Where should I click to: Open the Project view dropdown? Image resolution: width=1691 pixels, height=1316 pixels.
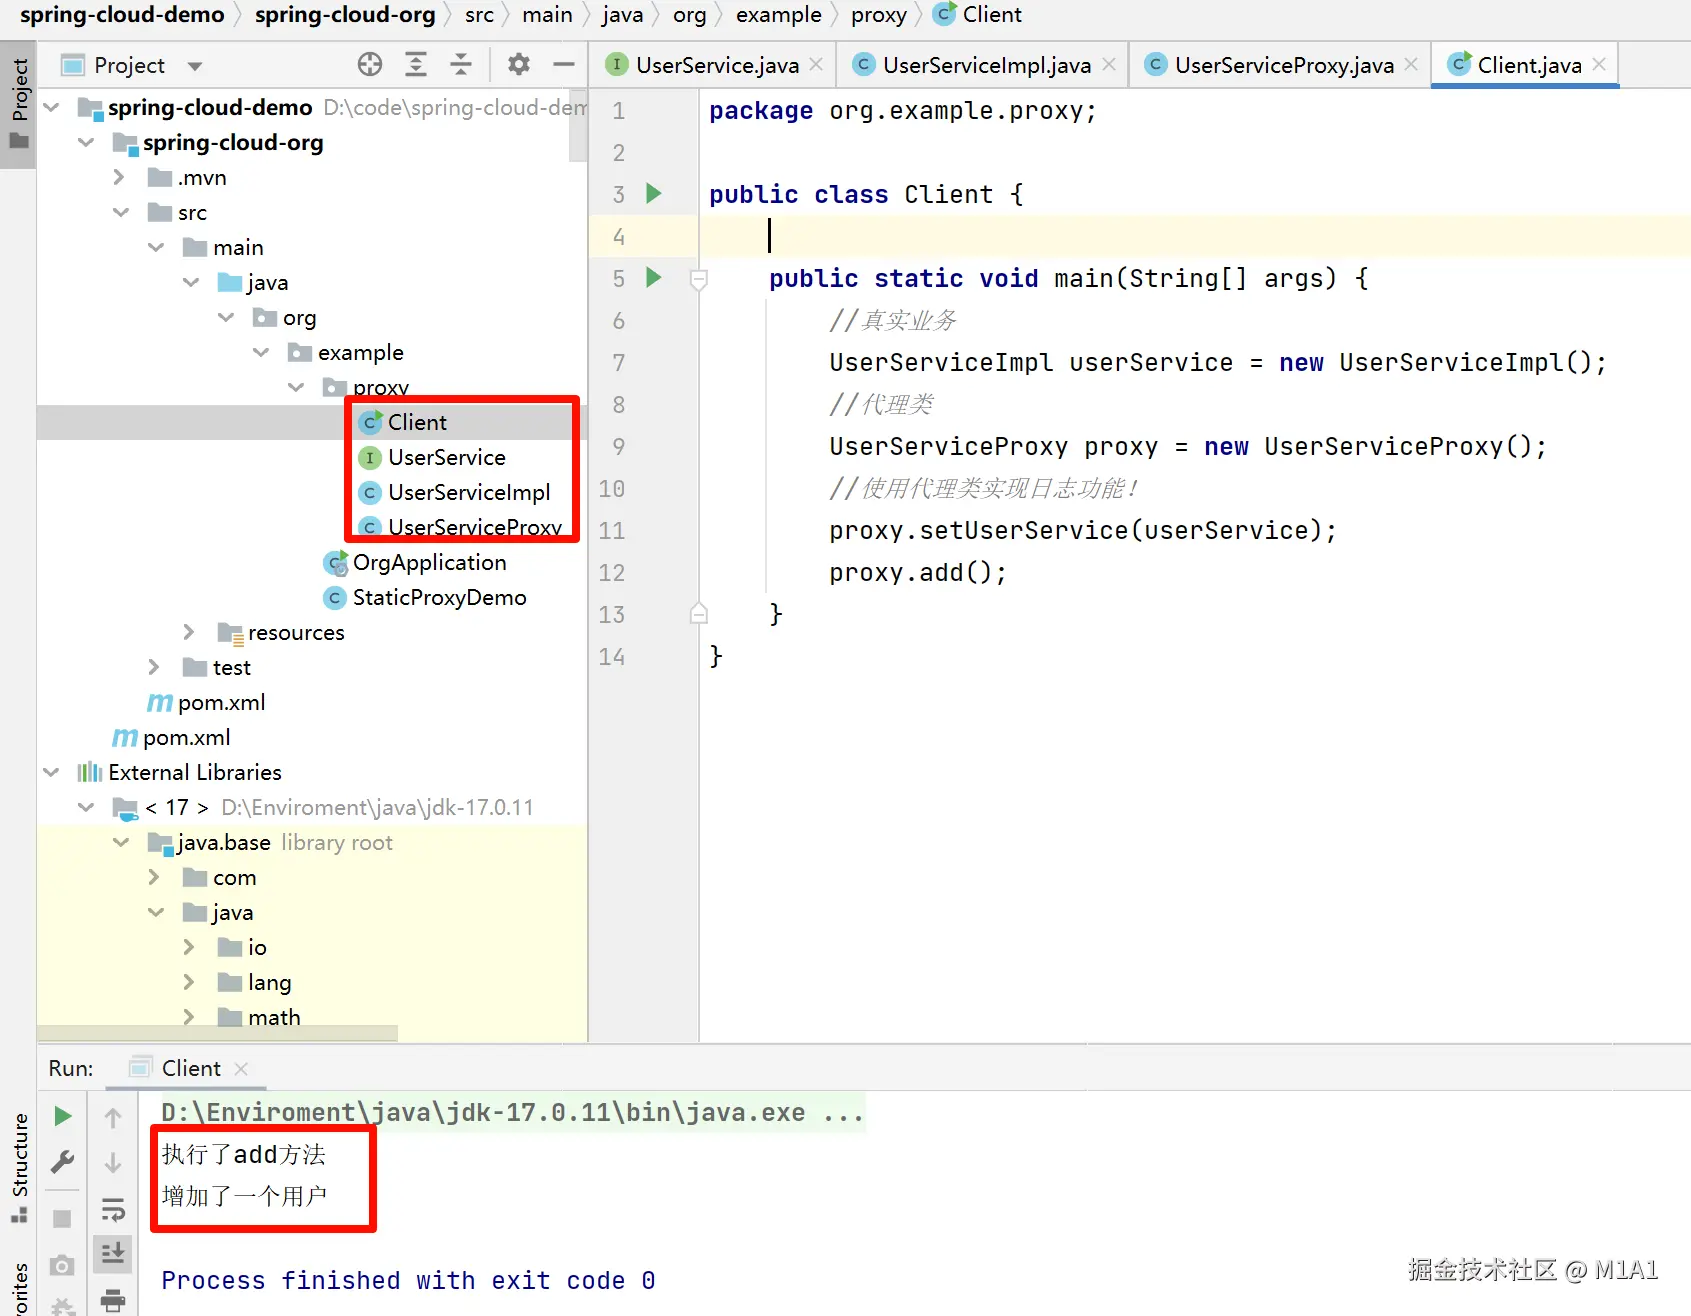coord(195,66)
